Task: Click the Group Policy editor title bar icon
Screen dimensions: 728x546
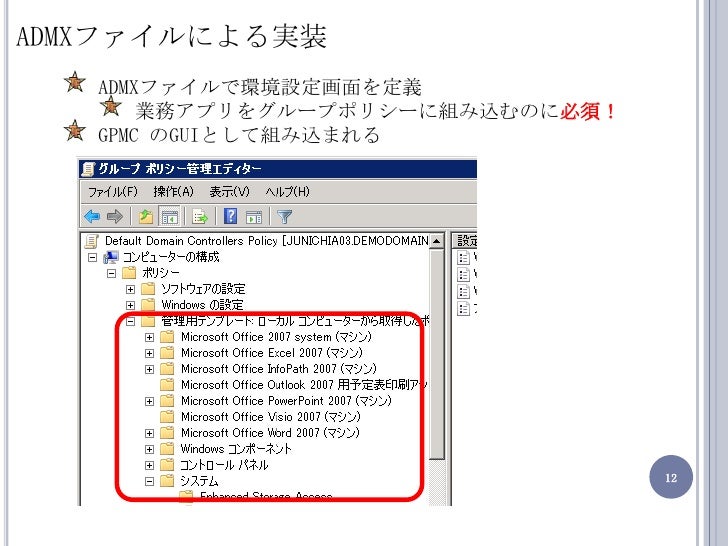Action: point(88,169)
